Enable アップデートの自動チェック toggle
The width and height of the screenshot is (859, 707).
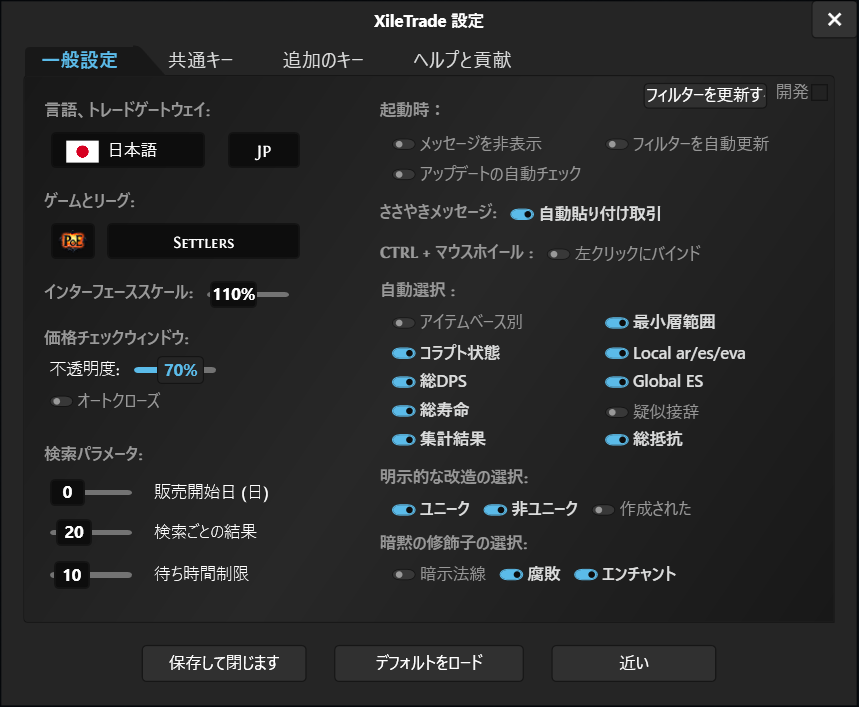click(x=404, y=175)
